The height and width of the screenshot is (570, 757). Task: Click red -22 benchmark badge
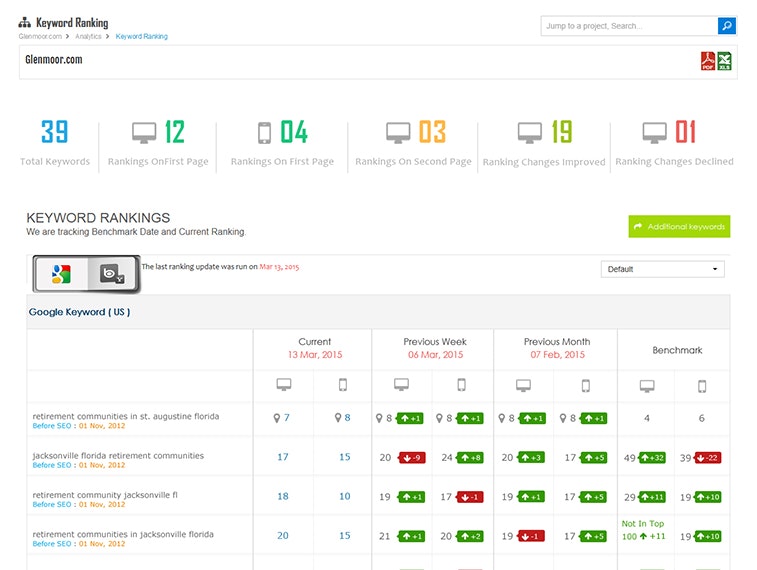pos(707,458)
